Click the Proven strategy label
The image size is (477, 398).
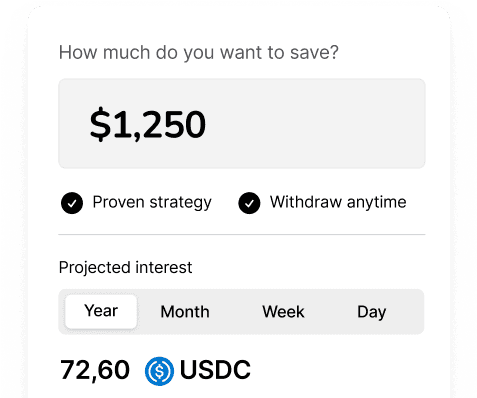point(152,202)
